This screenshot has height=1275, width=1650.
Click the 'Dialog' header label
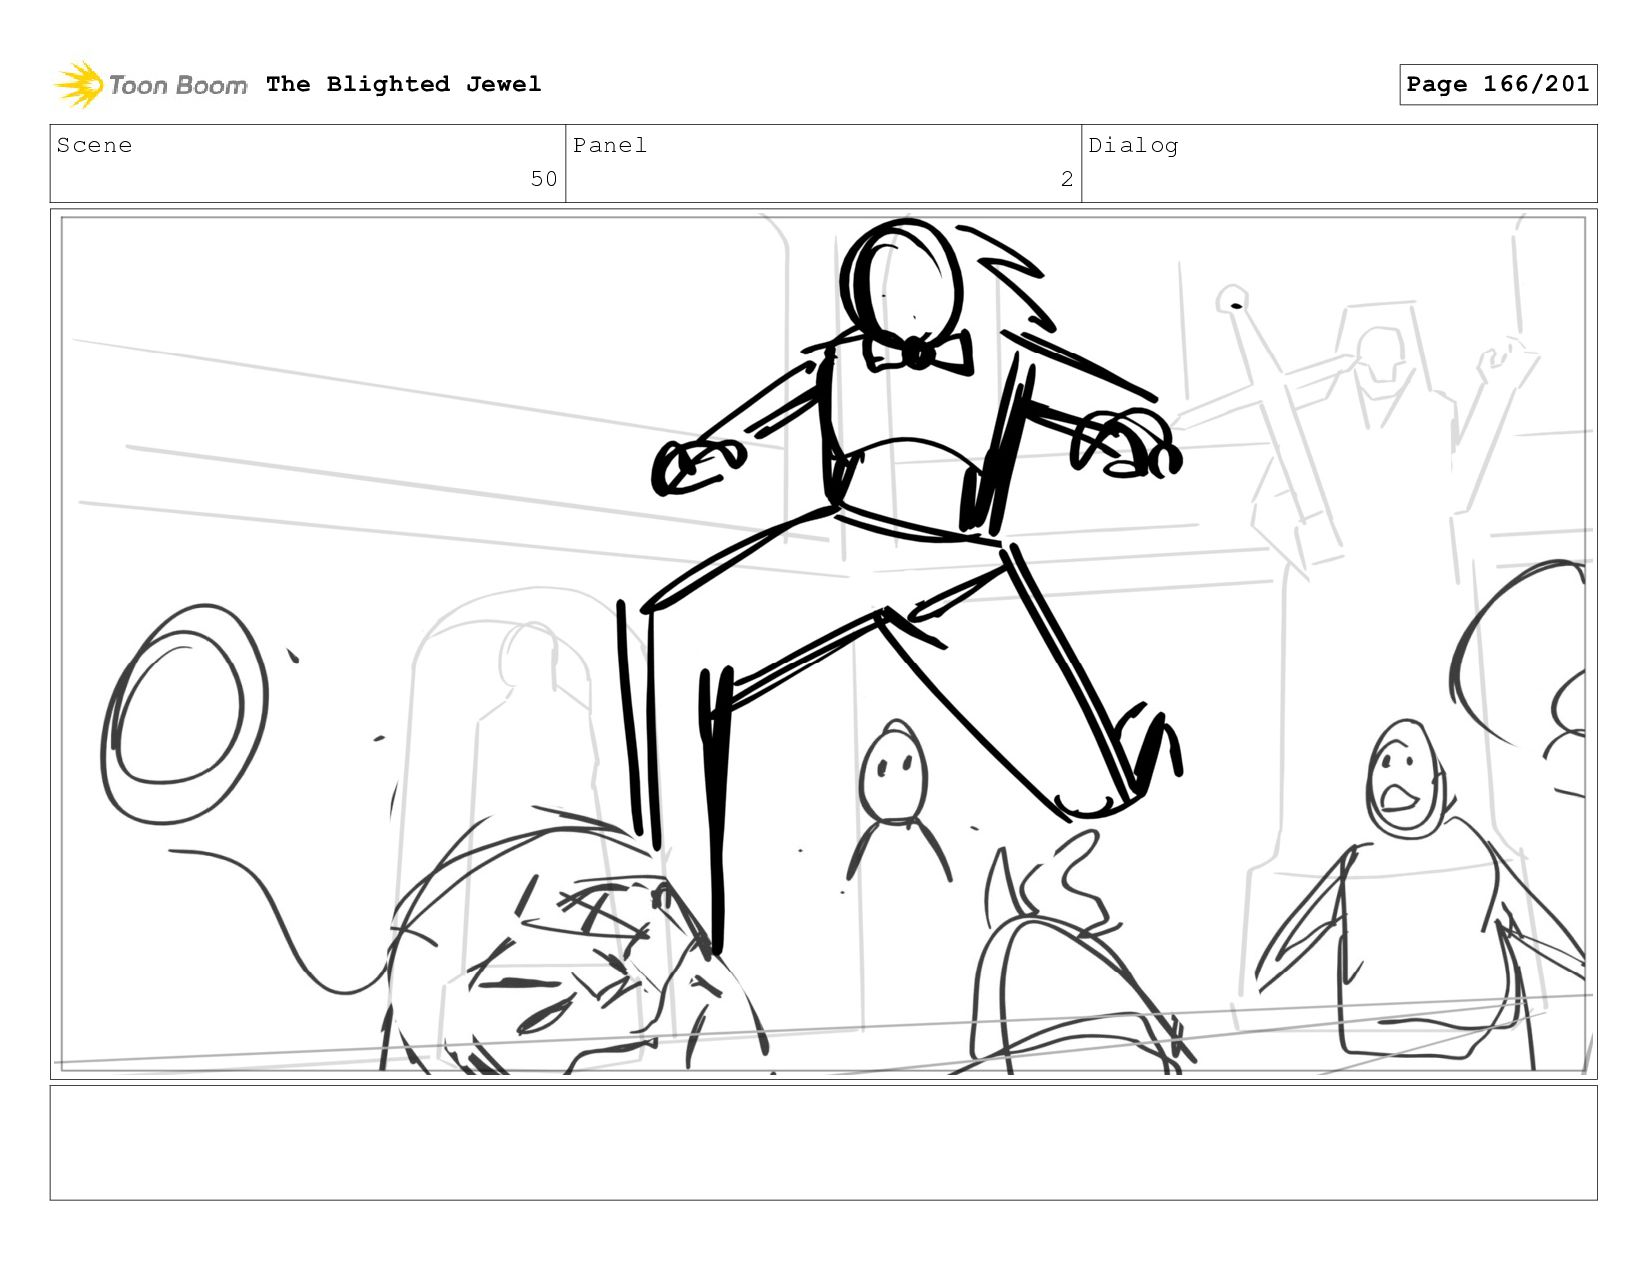pyautogui.click(x=1133, y=145)
